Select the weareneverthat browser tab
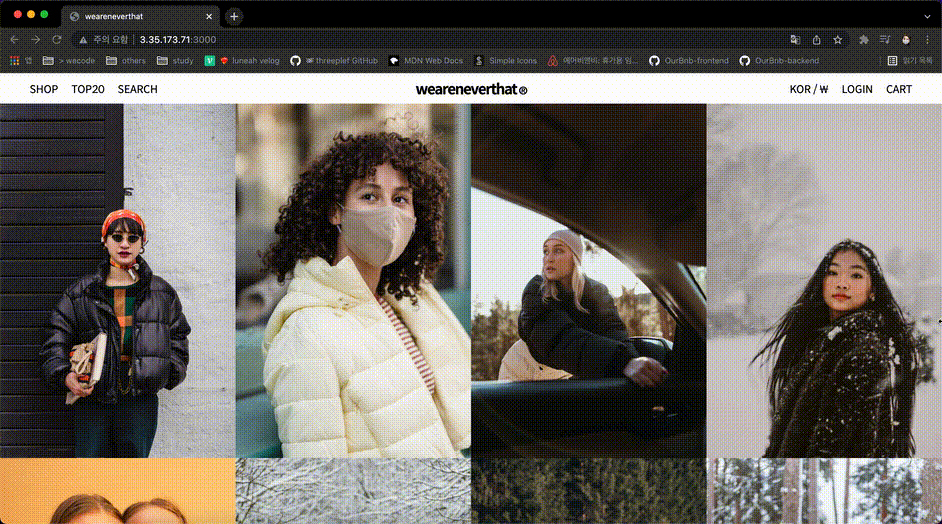Viewport: 942px width, 524px height. click(140, 16)
